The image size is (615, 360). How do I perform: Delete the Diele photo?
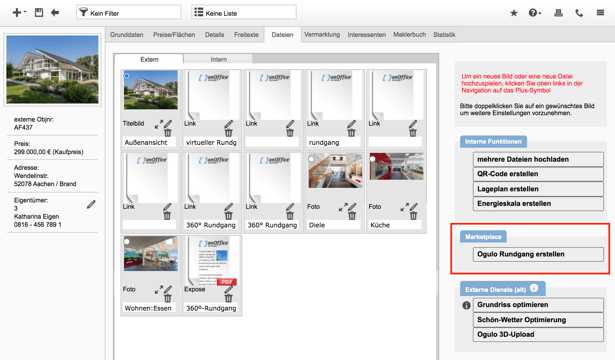coord(352,216)
